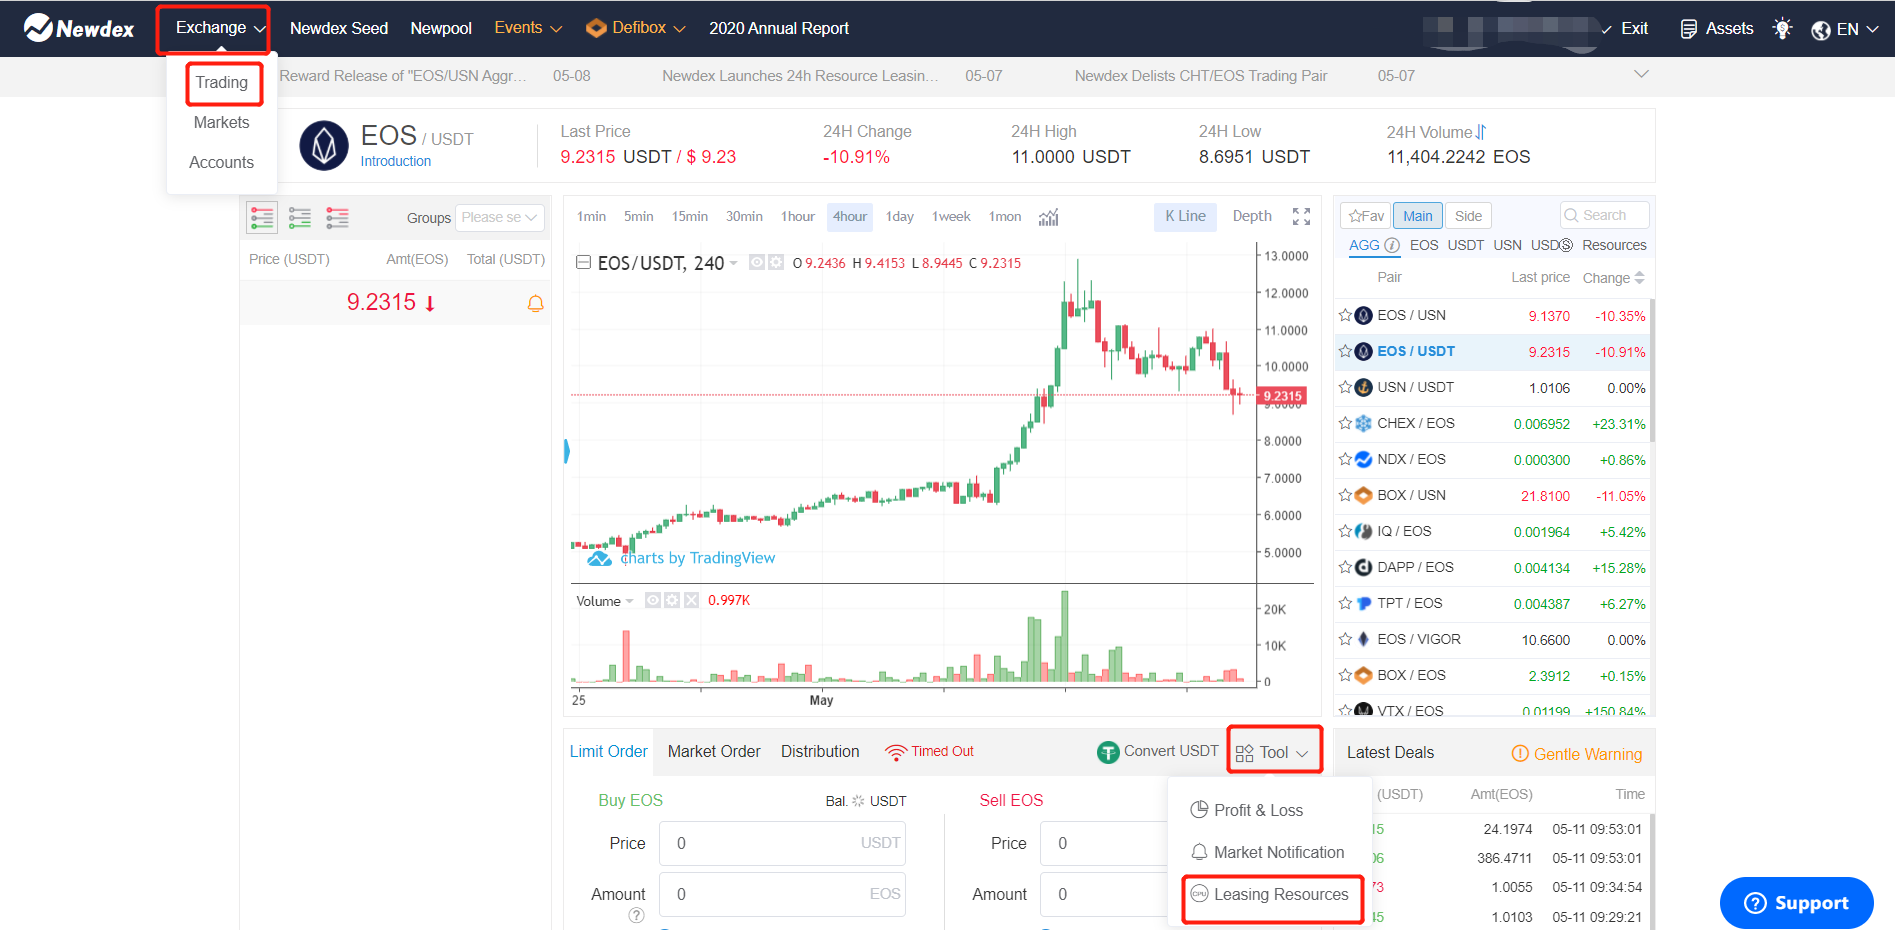This screenshot has width=1895, height=930.
Task: Hide the Volume indicator with eye icon
Action: pyautogui.click(x=653, y=600)
